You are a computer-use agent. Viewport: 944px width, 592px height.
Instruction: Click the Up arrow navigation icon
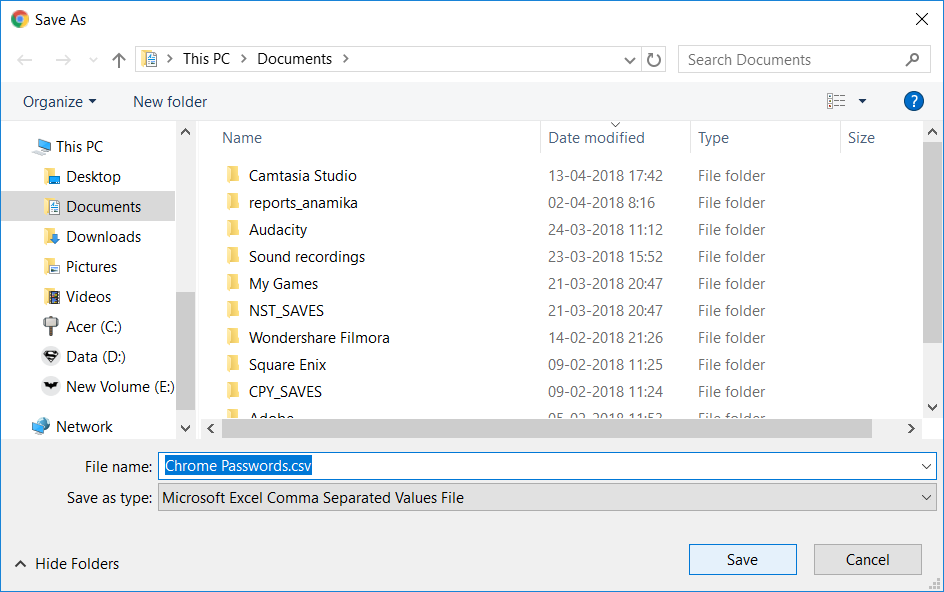[x=119, y=60]
